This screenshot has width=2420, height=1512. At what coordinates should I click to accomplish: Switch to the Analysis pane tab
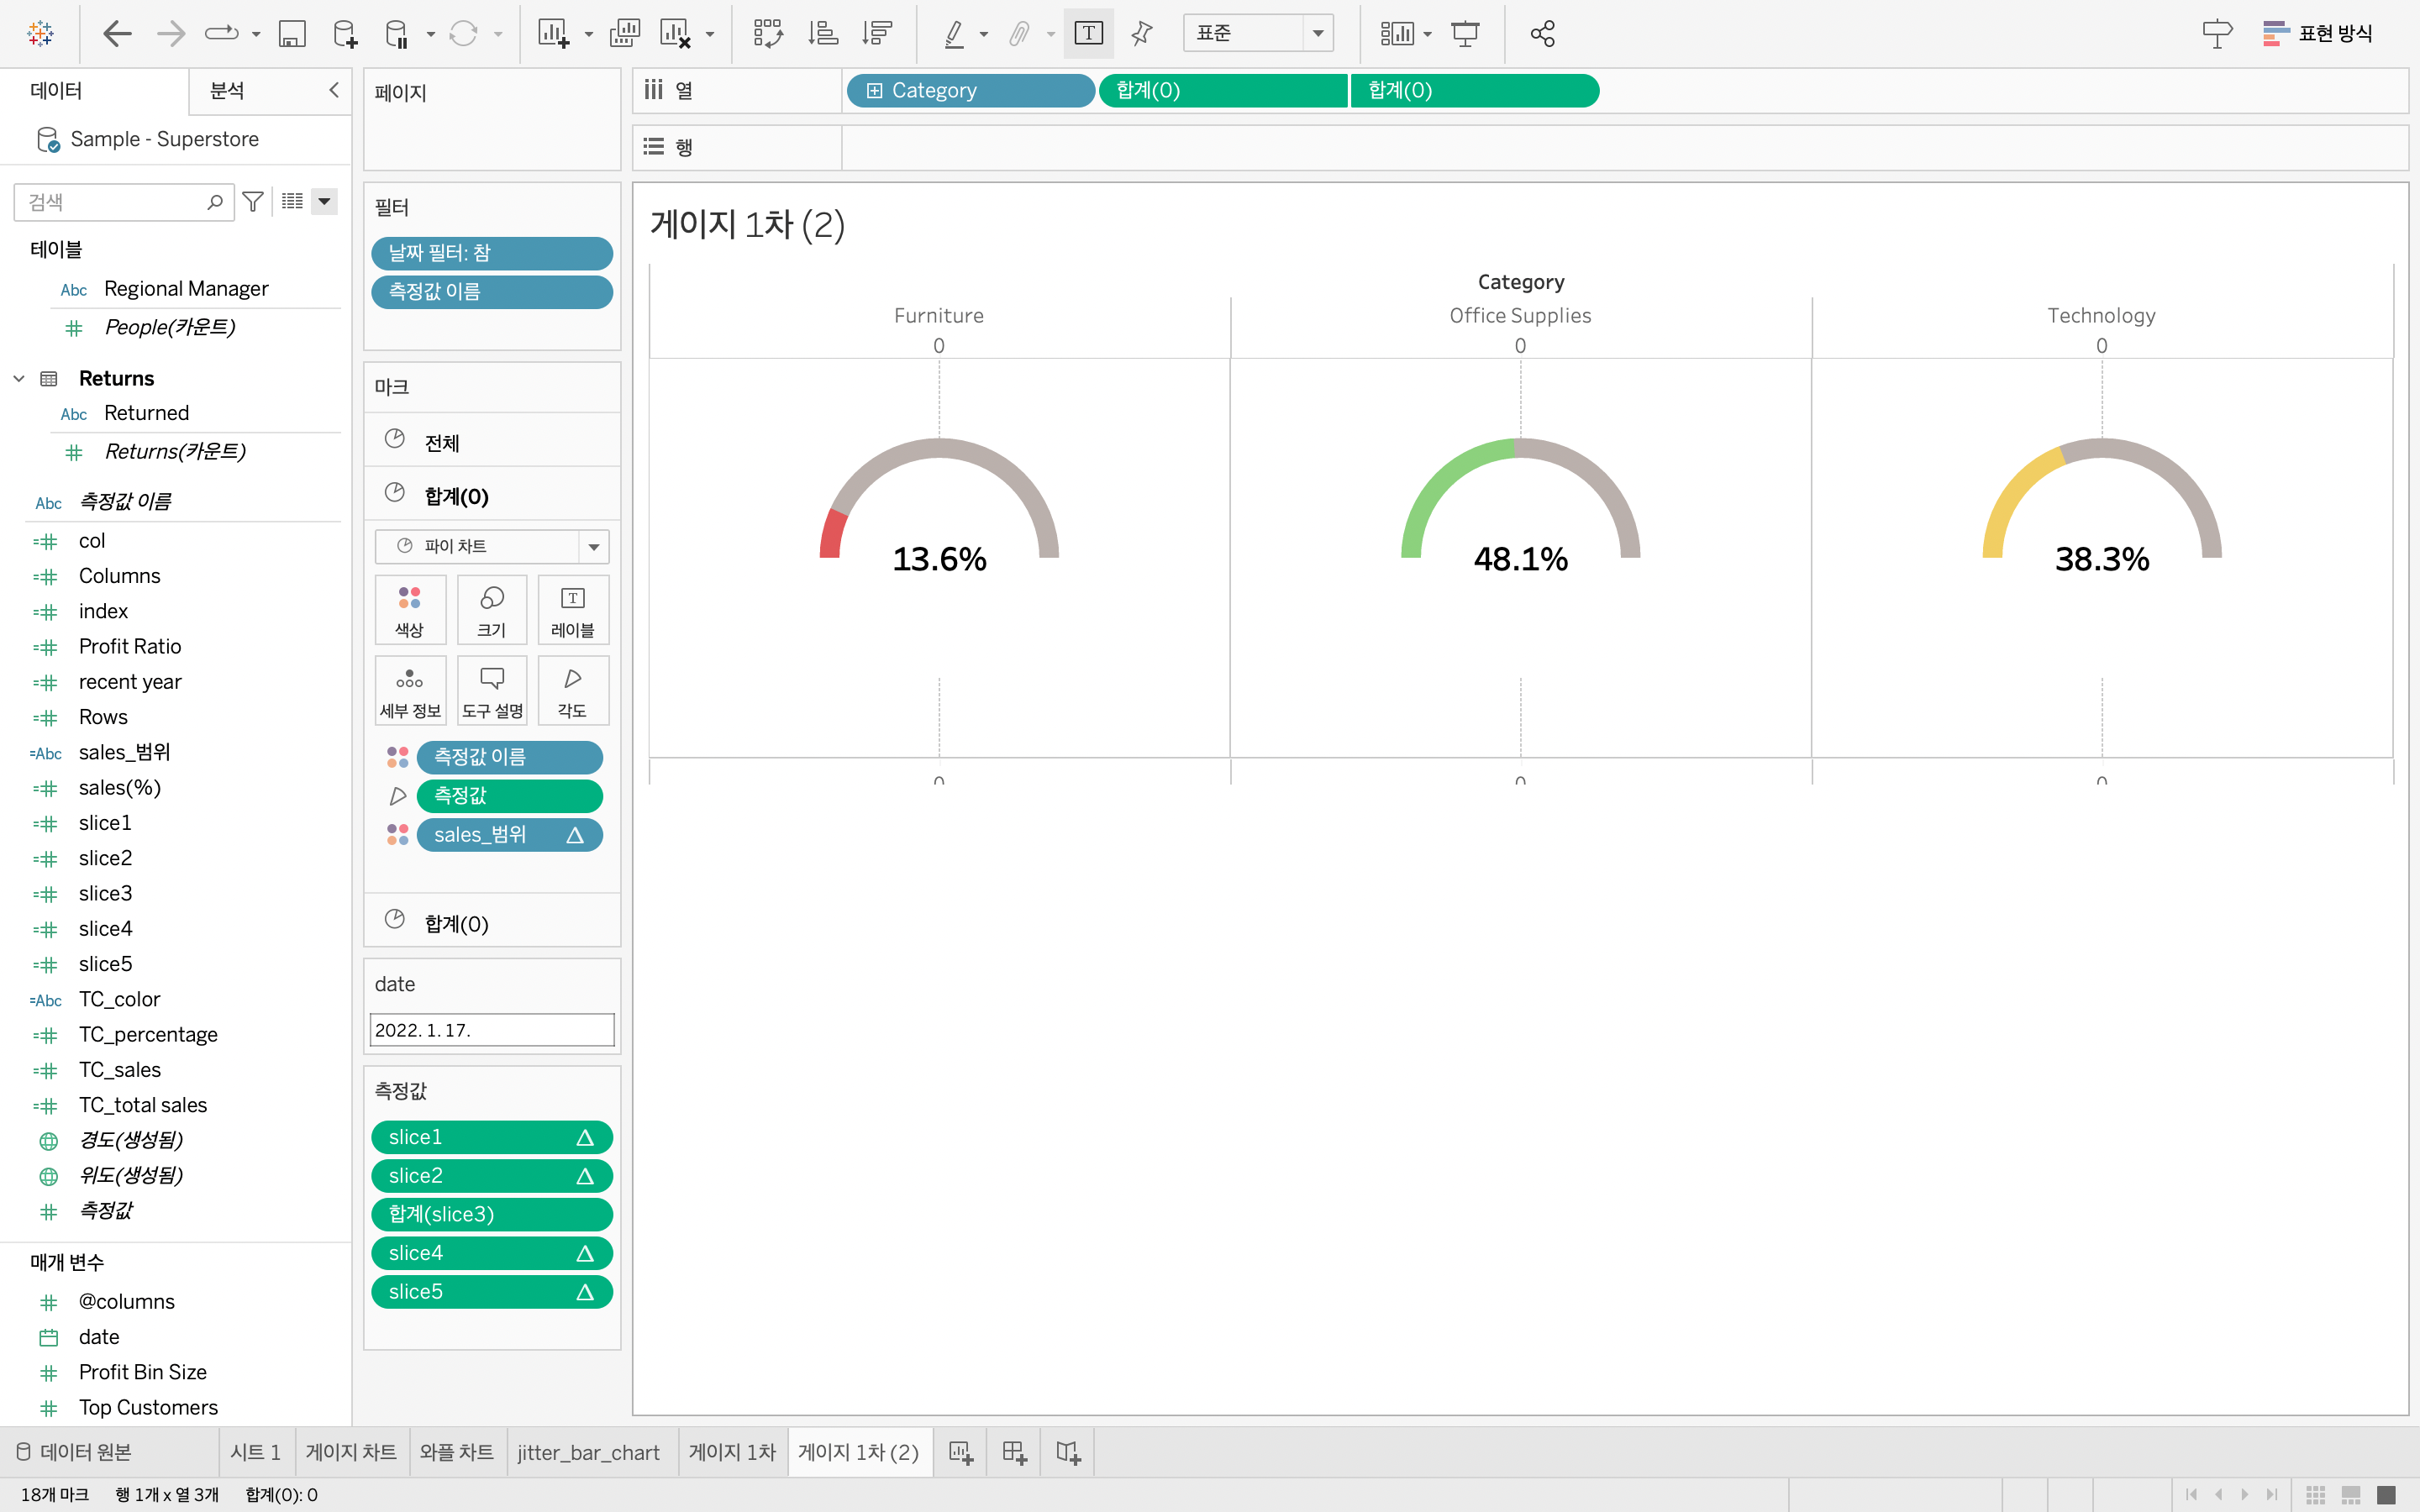click(227, 91)
